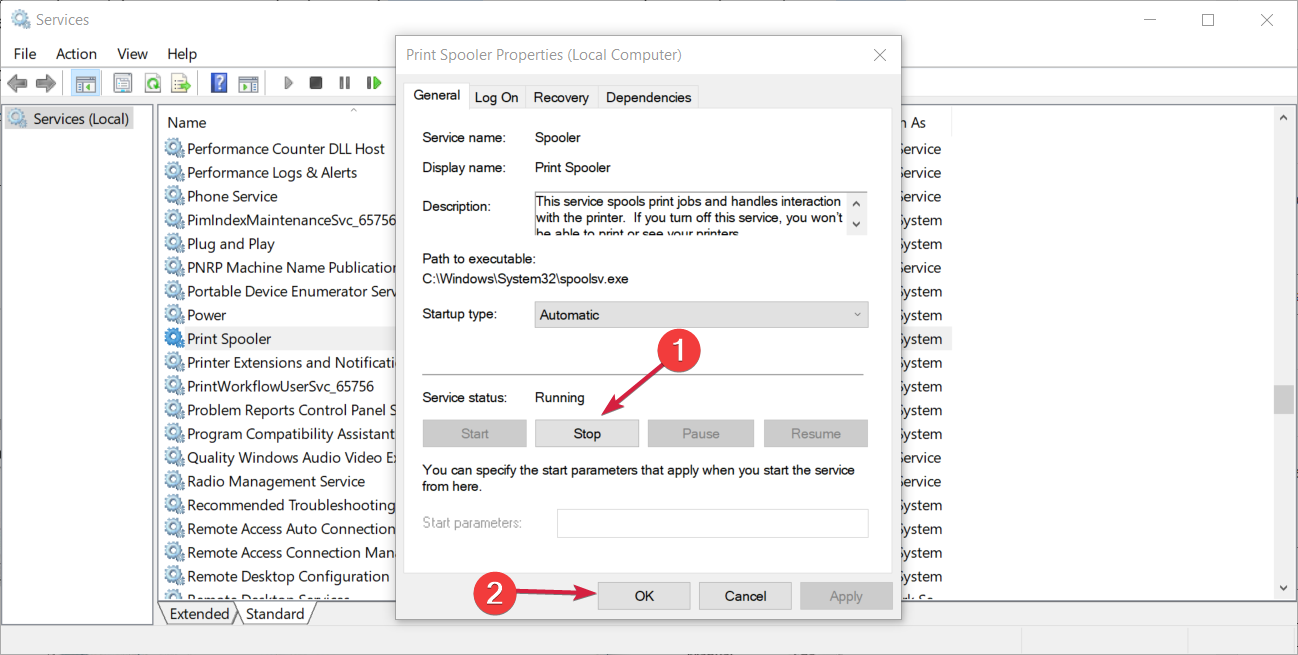The width and height of the screenshot is (1298, 655).
Task: Click the Start button under Service status
Action: (x=475, y=433)
